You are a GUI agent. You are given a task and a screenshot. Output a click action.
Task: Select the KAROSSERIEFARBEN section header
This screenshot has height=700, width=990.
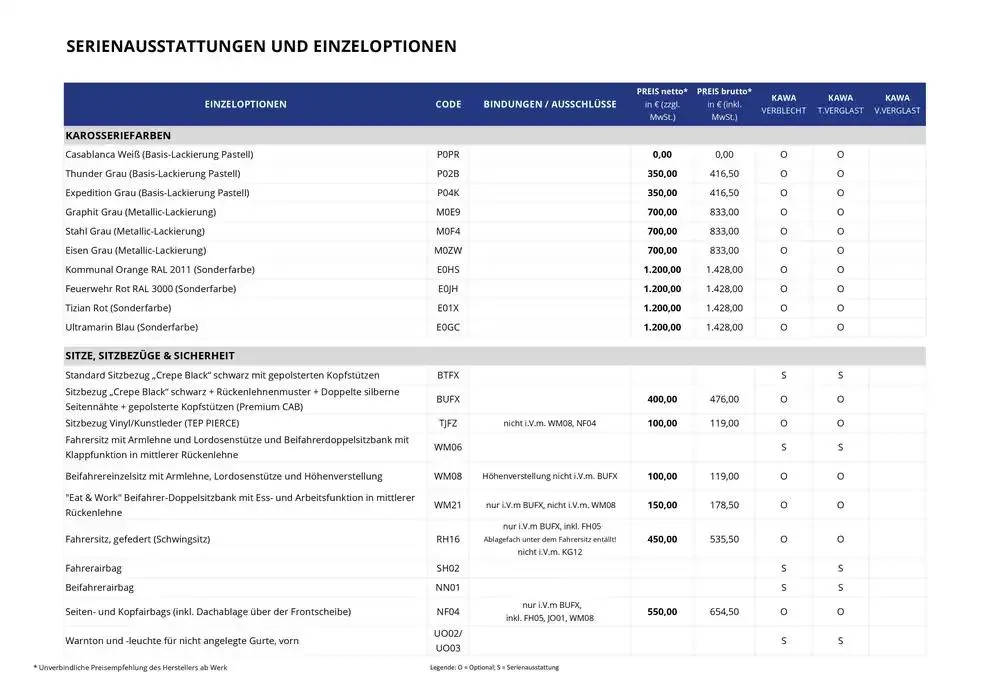124,135
